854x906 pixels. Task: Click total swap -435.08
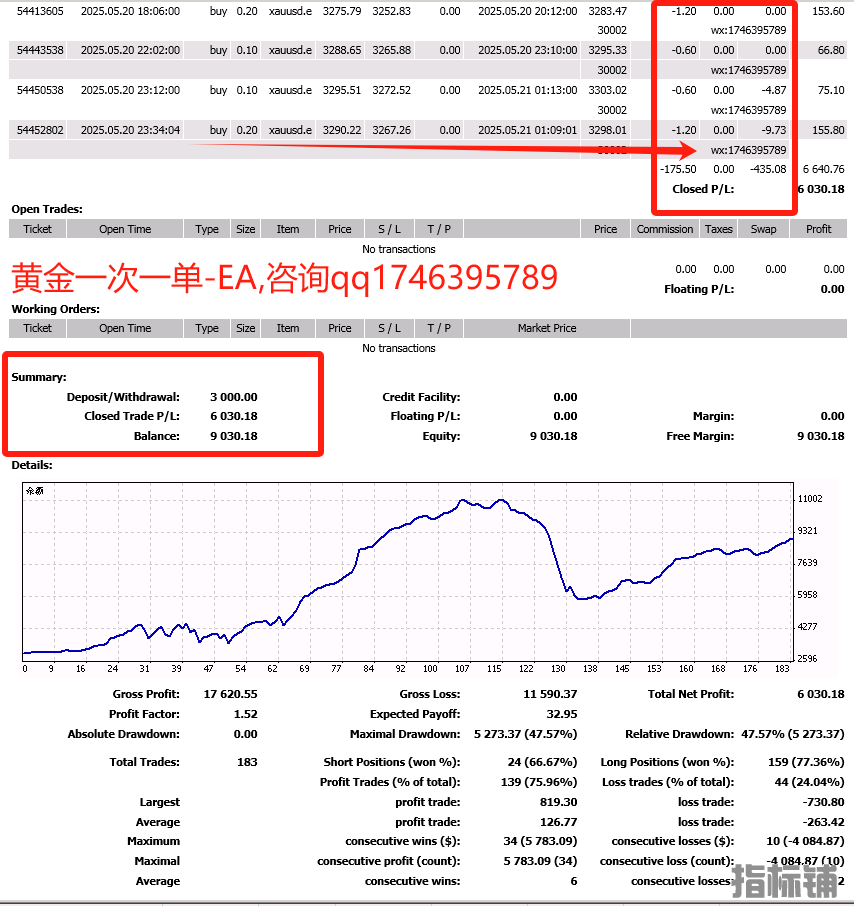(768, 169)
